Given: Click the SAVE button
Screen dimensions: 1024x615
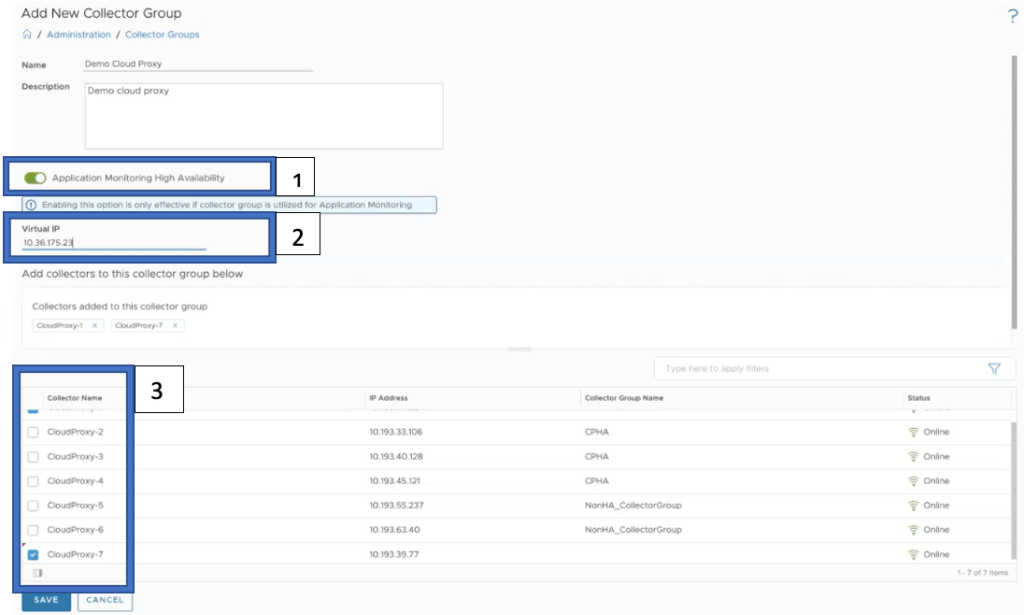Looking at the screenshot, I should pyautogui.click(x=46, y=600).
